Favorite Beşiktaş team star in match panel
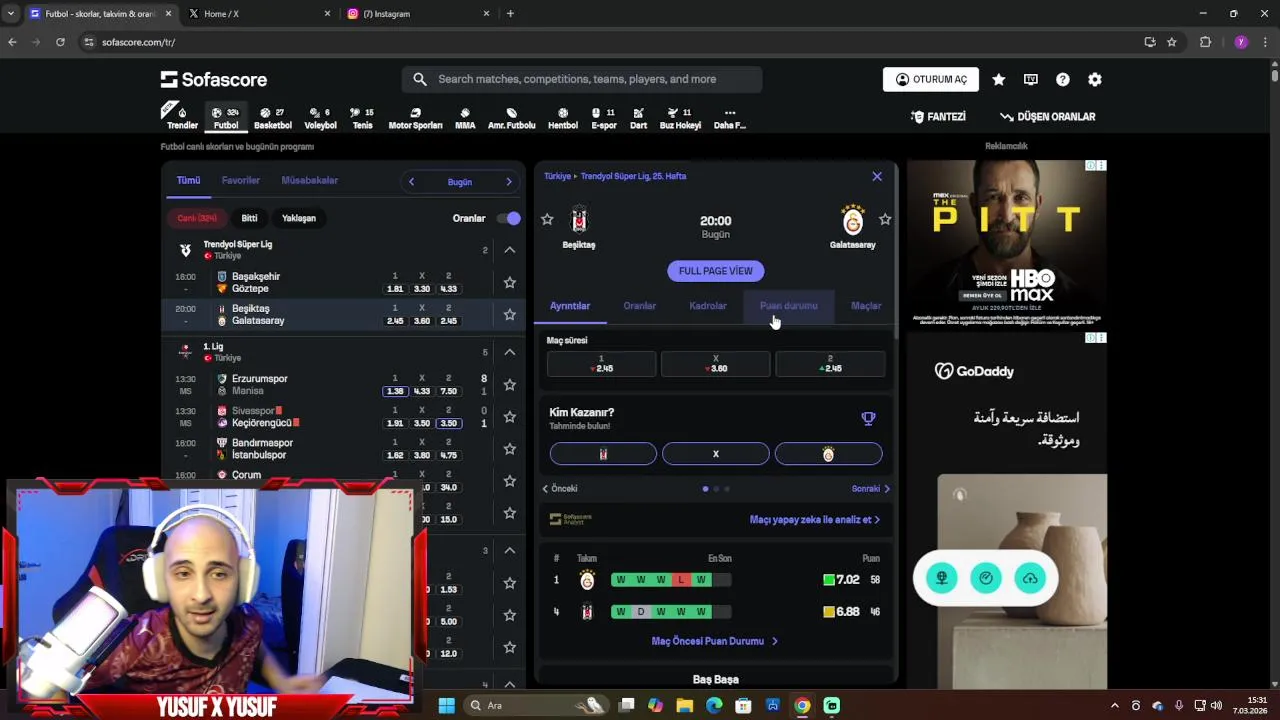Screen dimensions: 1280x720 tap(547, 219)
